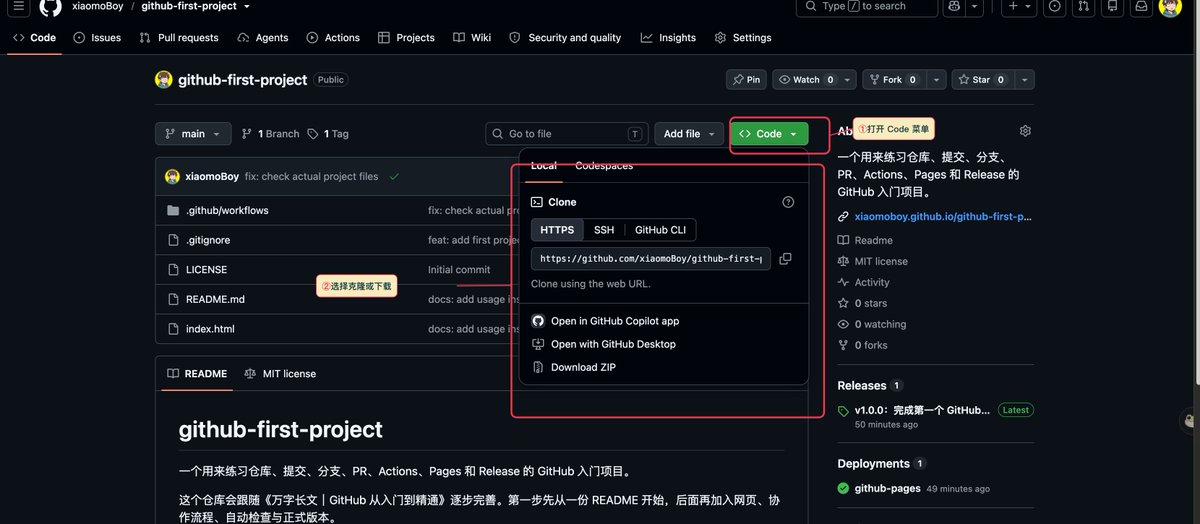This screenshot has width=1200, height=524.
Task: Switch to the Issues tab
Action: (x=97, y=38)
